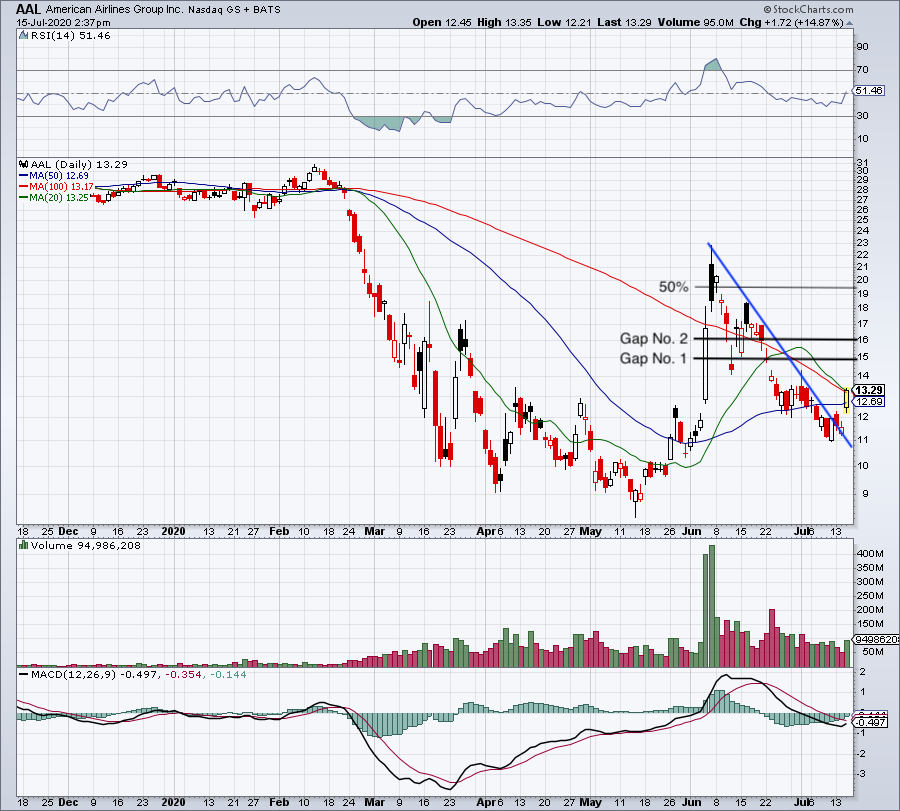Click the 2020 label on the bottom date axis
The width and height of the screenshot is (900, 811).
(173, 802)
